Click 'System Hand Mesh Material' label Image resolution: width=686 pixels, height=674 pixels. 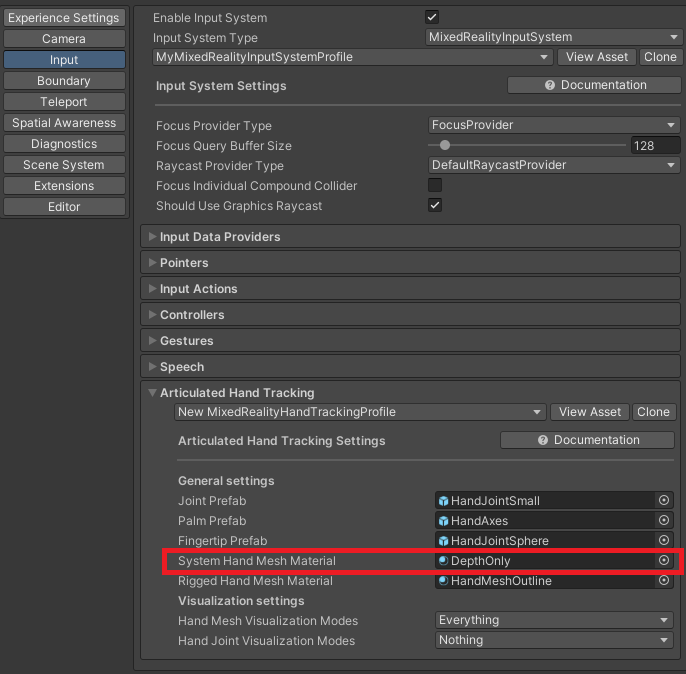pyautogui.click(x=257, y=561)
